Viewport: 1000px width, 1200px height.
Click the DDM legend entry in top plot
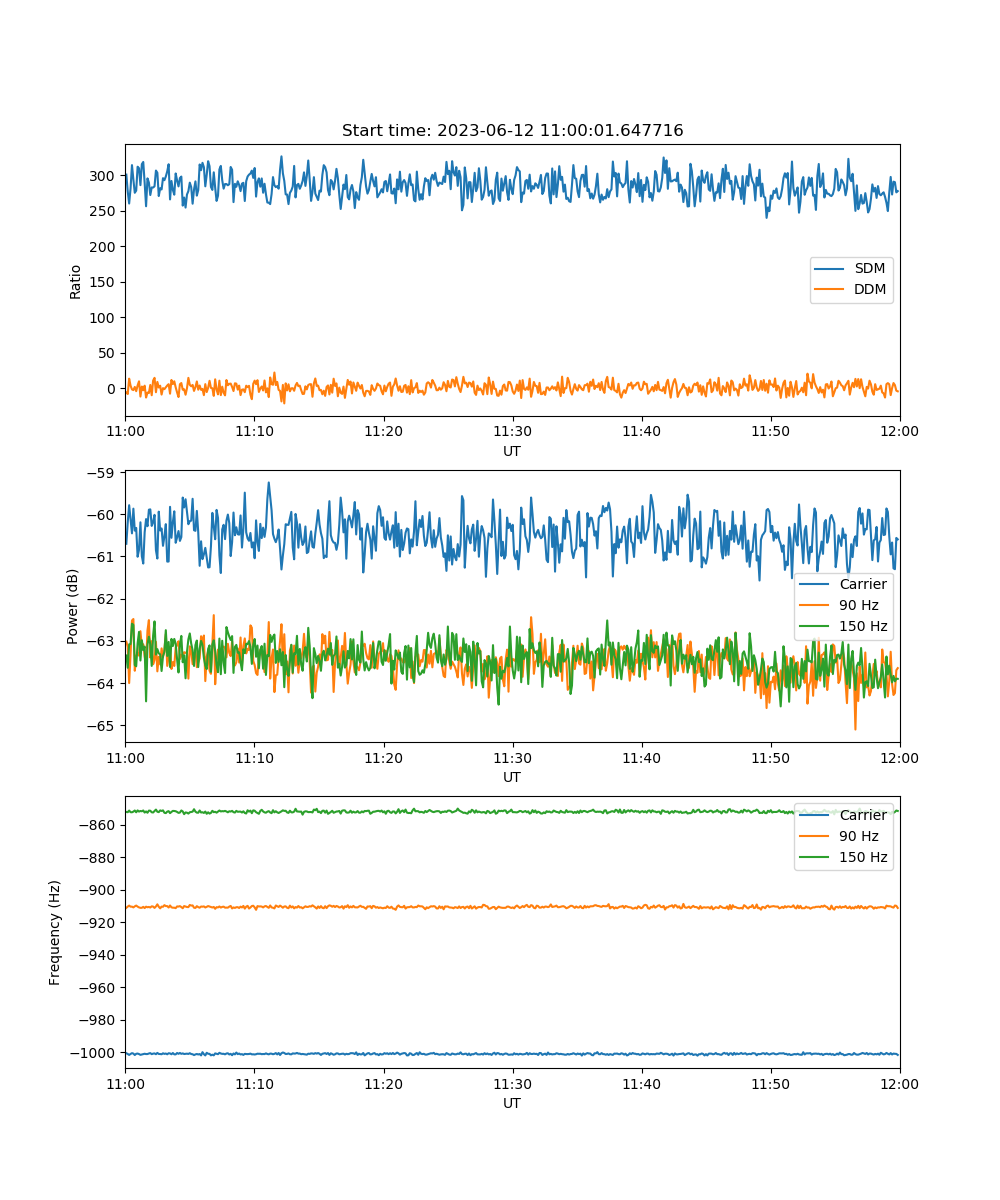click(x=869, y=290)
